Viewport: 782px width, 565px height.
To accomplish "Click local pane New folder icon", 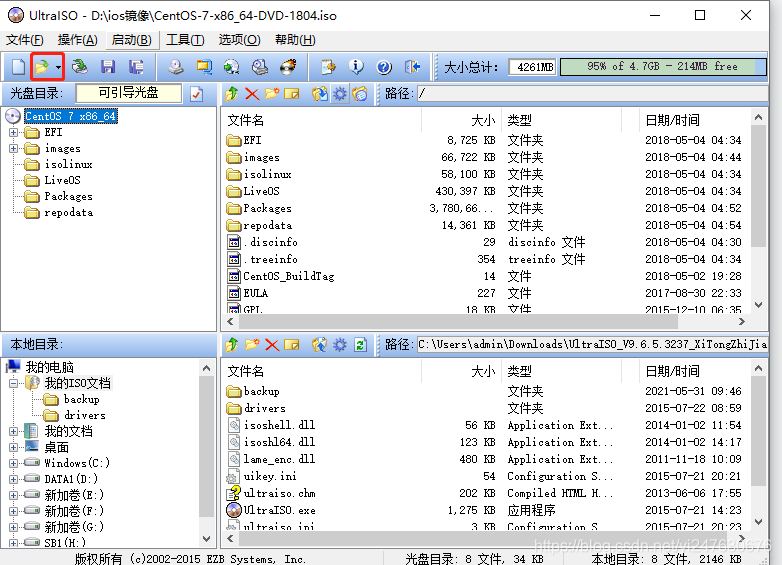I will (252, 345).
